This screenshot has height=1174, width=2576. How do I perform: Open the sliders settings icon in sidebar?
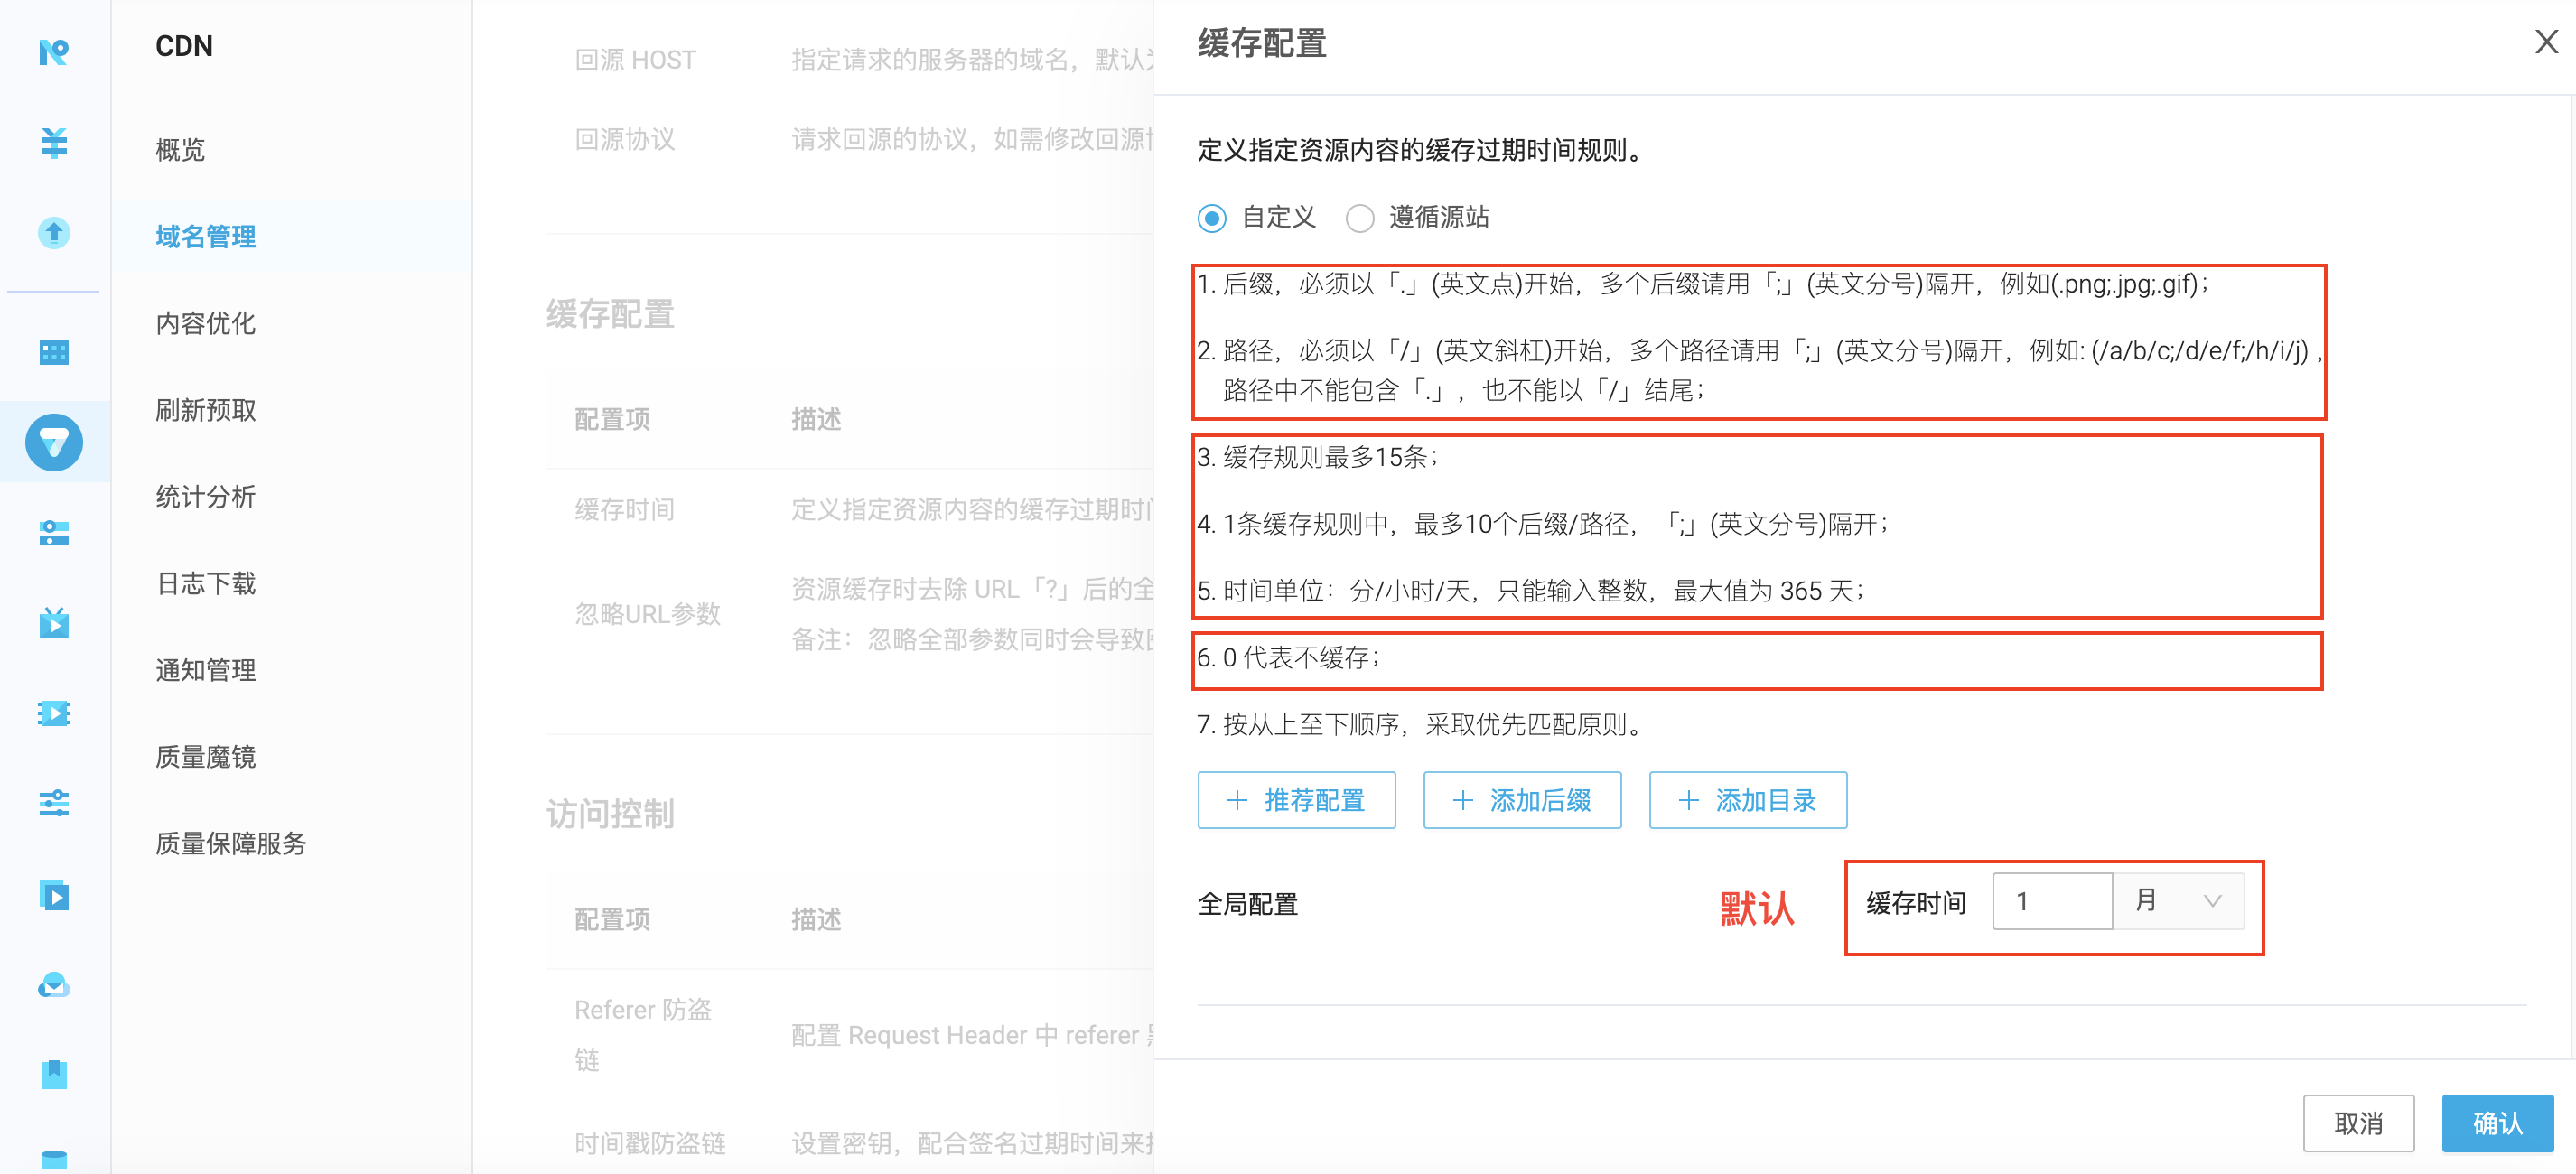pos(54,803)
